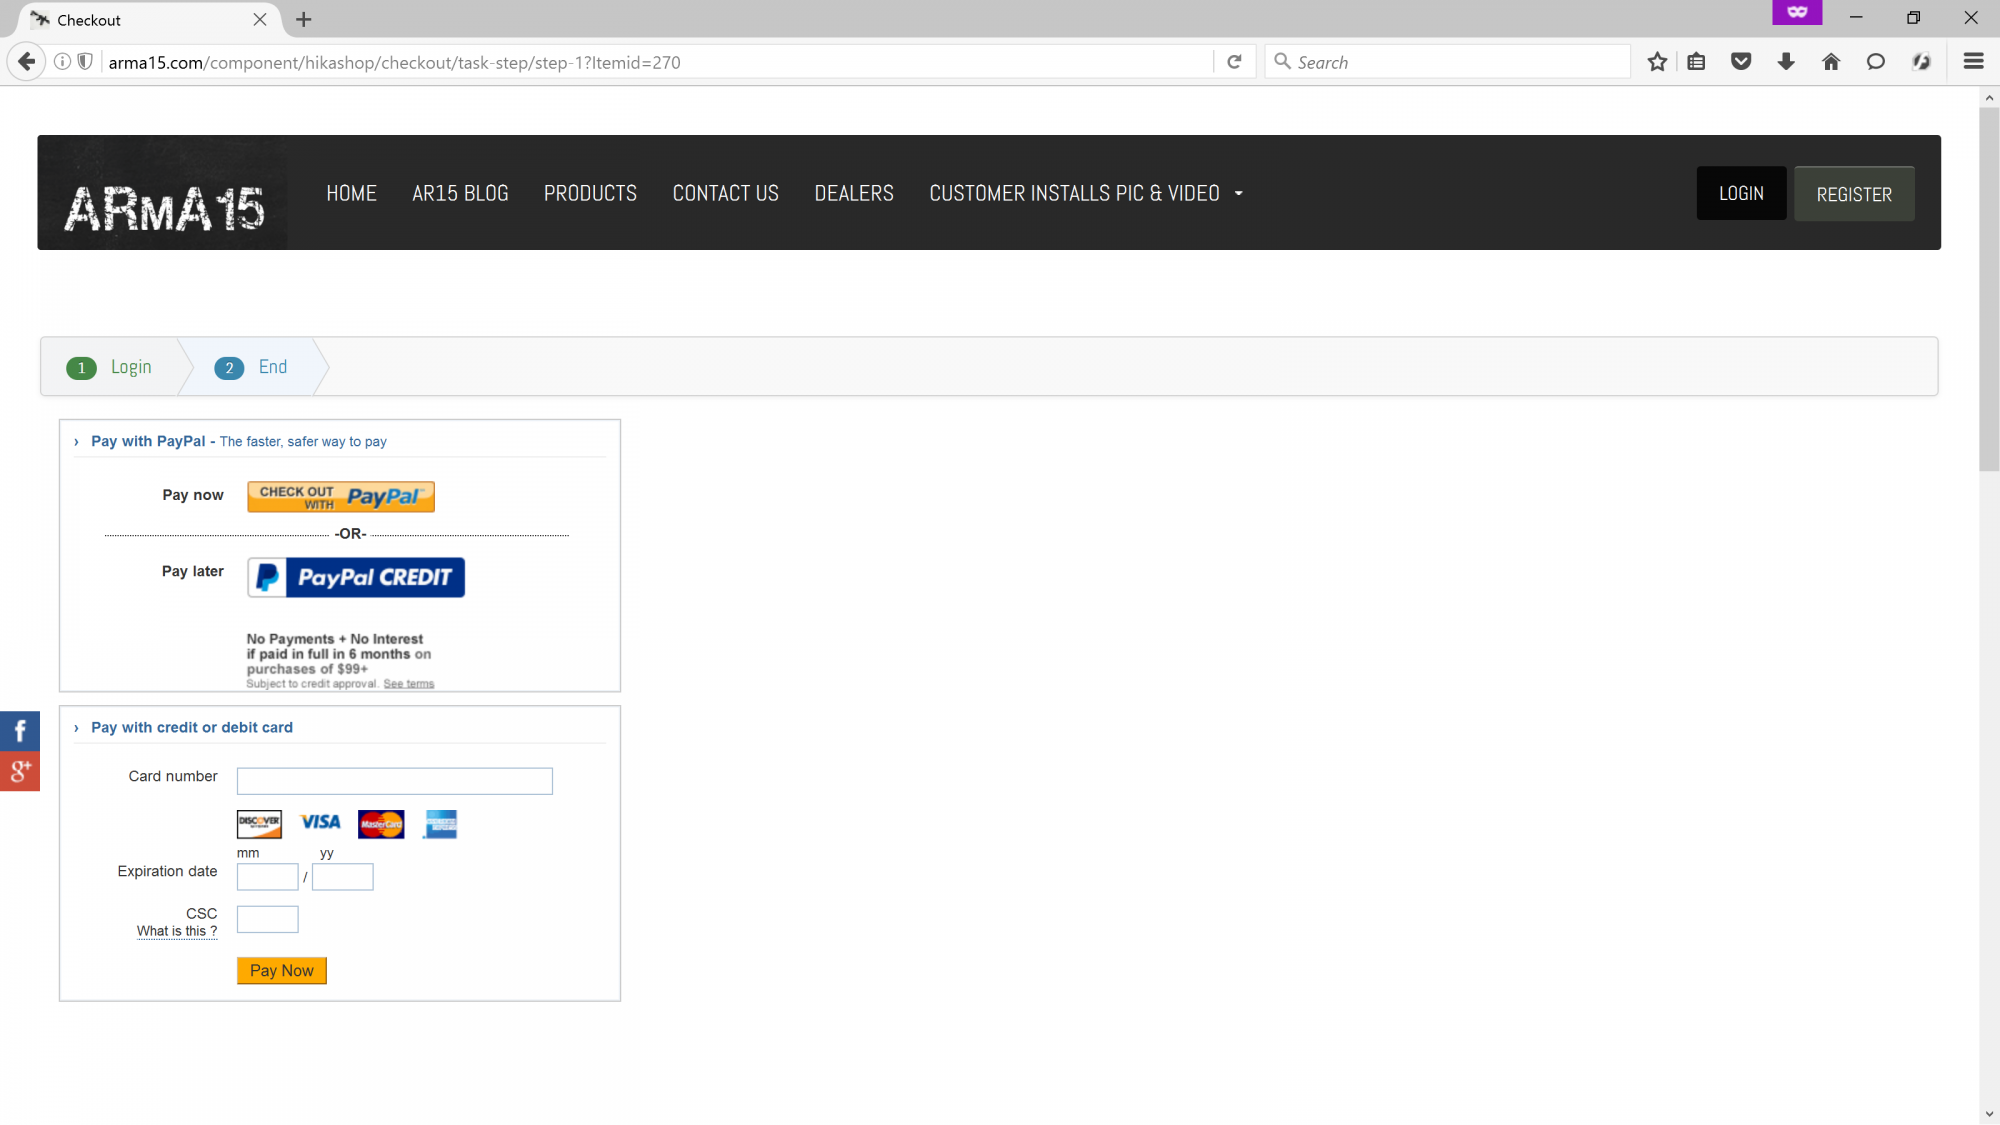Reload the page via refresh icon
Screen dimensions: 2000x1125
point(1234,62)
